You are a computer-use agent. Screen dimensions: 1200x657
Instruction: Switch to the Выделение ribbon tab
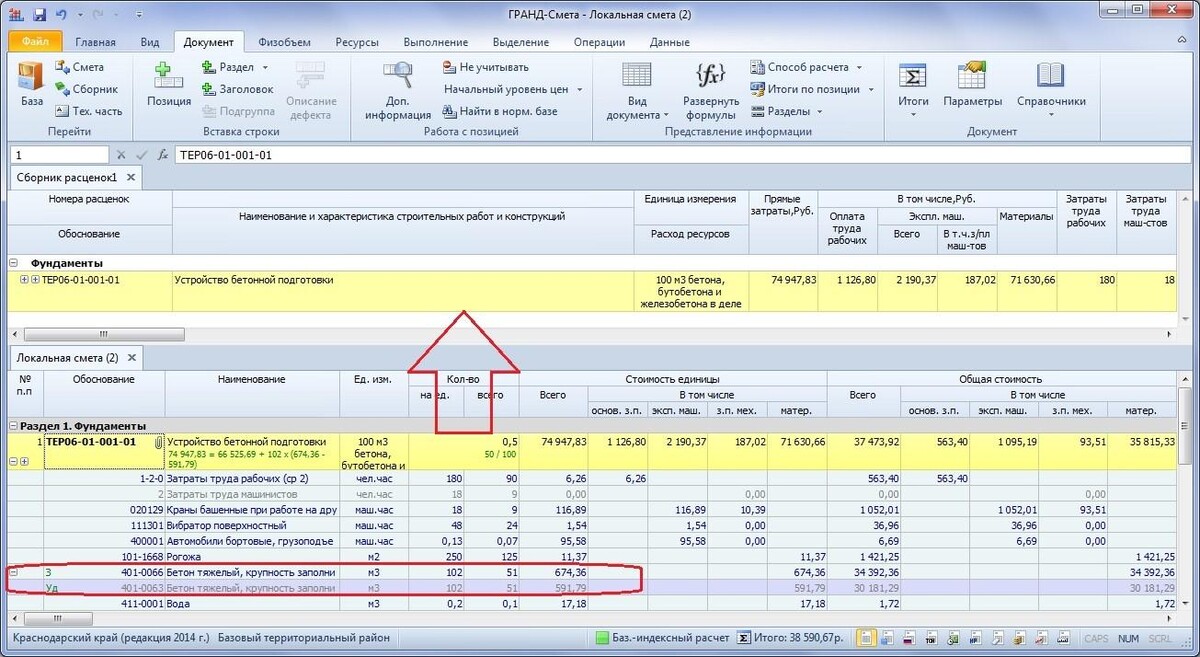520,42
